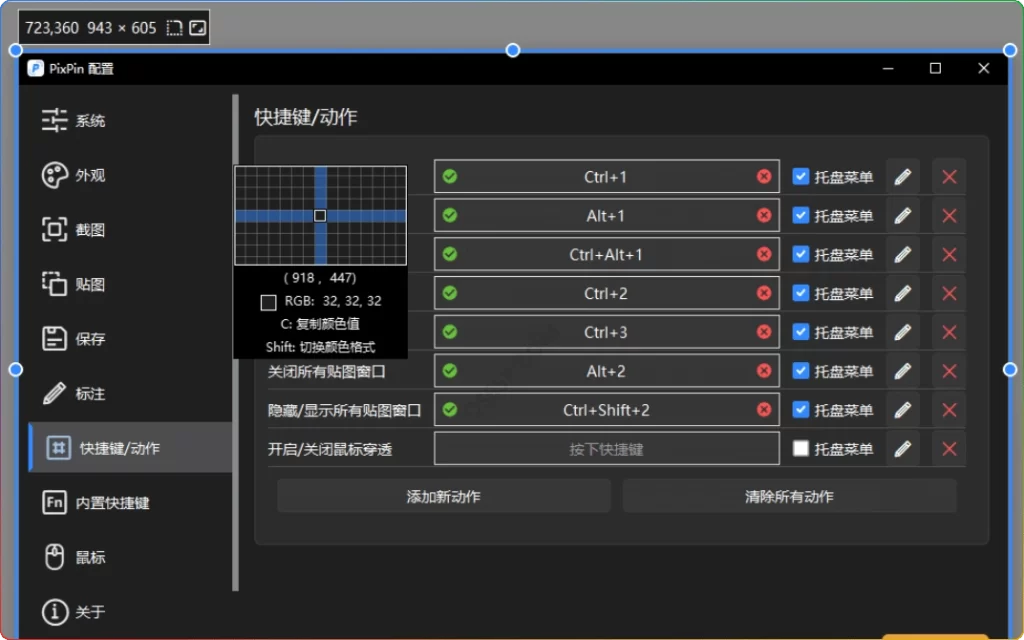
Task: Click the 按下快捷键 input field
Action: 606,448
